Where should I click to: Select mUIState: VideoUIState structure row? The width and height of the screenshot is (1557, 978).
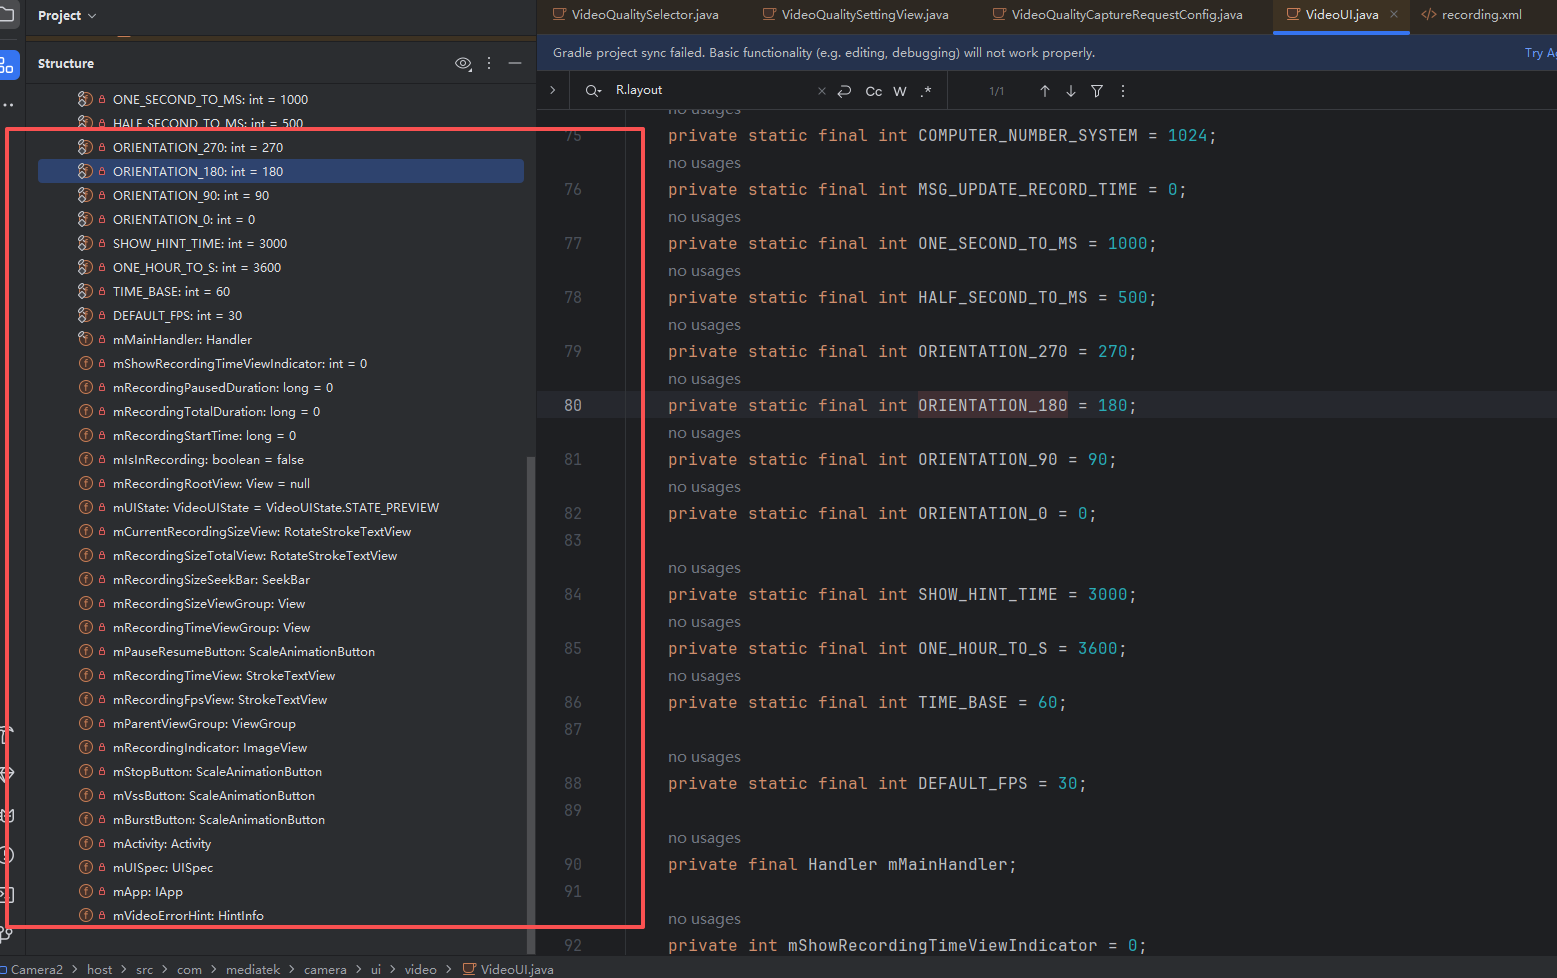280,507
